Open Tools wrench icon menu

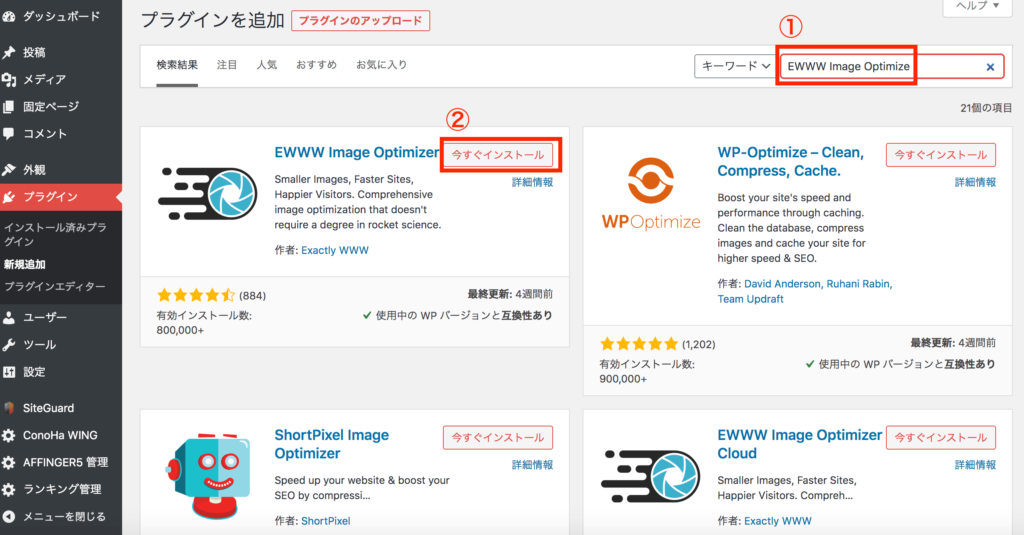(10, 345)
